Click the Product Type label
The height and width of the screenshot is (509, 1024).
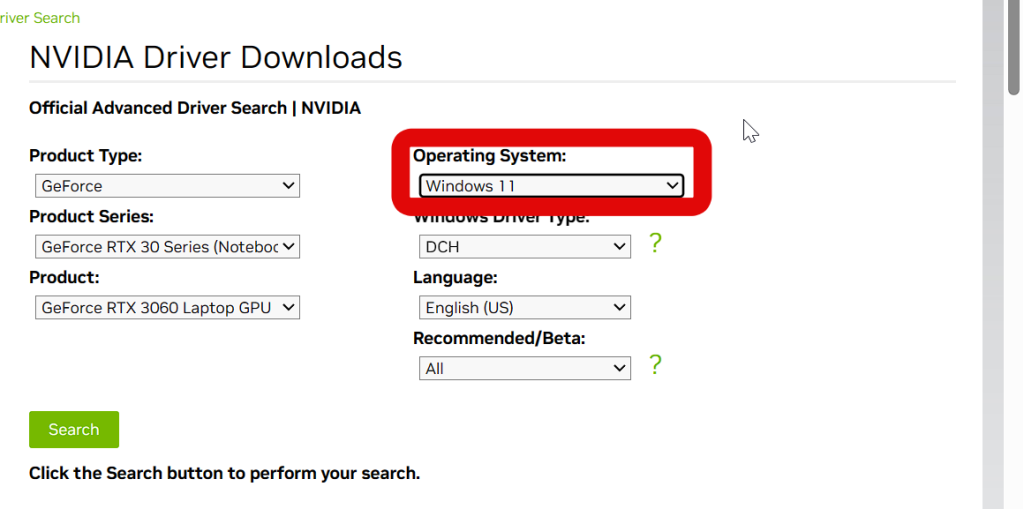86,156
